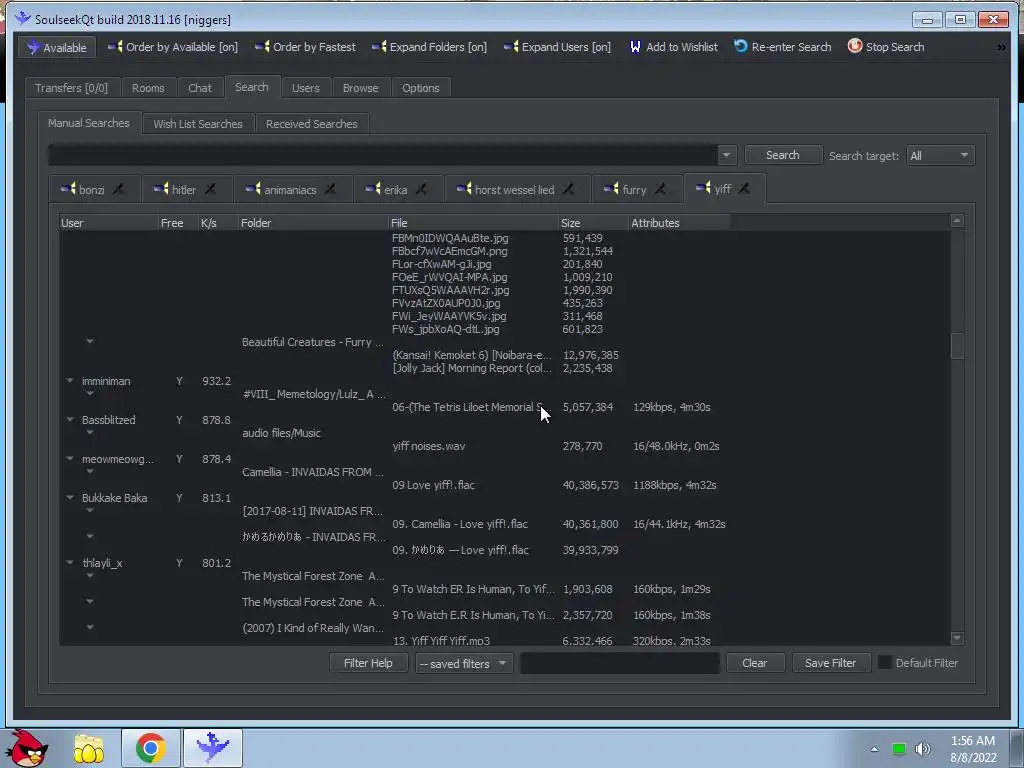Image resolution: width=1024 pixels, height=768 pixels.
Task: Toggle Order by Available option
Action: (x=173, y=47)
